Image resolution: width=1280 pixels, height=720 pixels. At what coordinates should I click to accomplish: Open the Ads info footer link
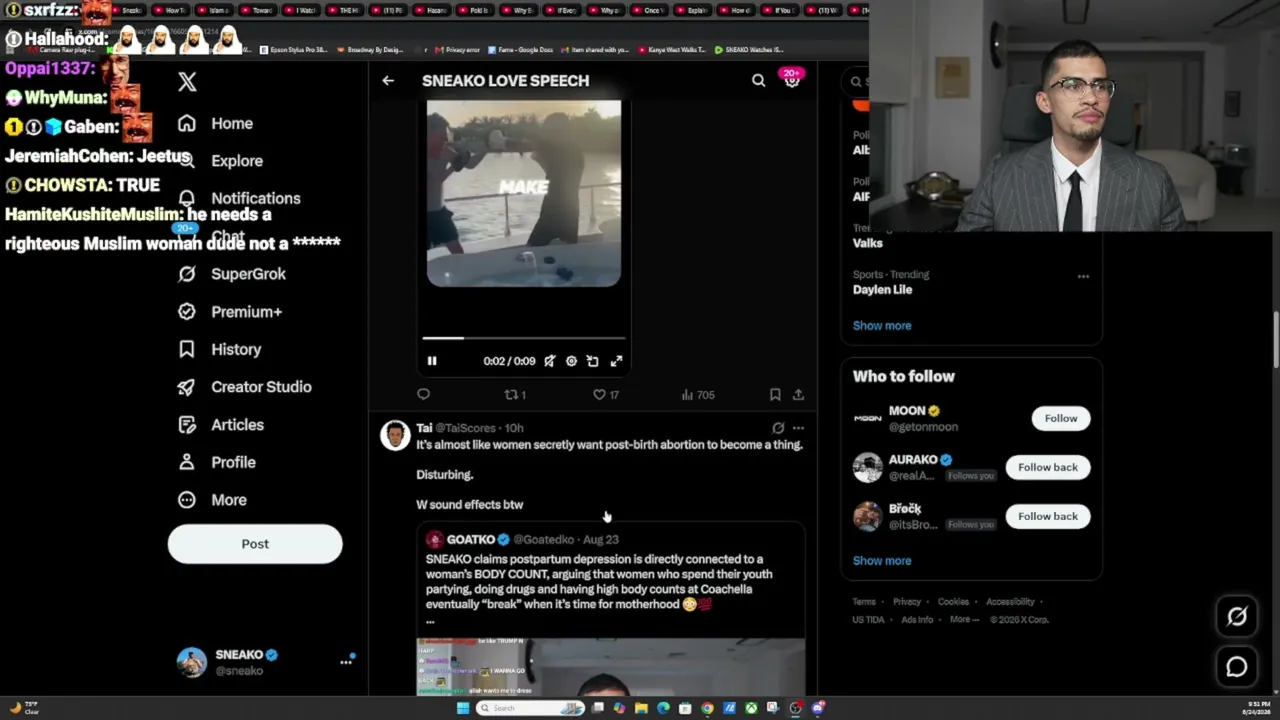click(x=917, y=620)
